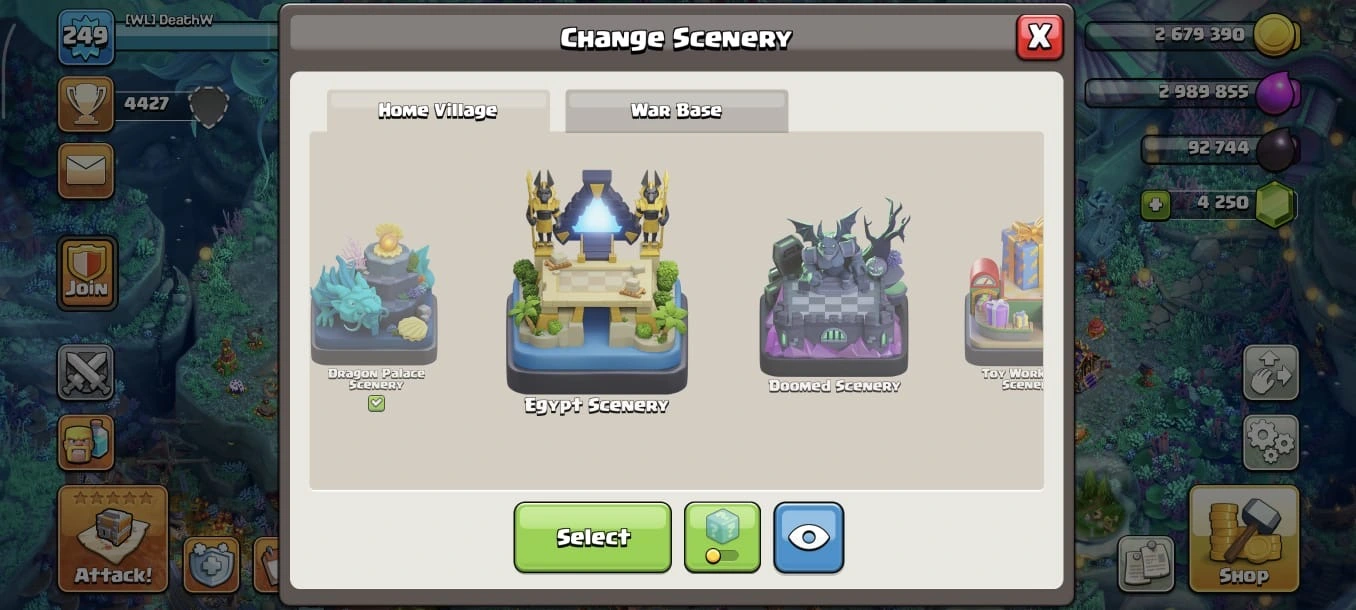Open the layout editor arrows icon
The image size is (1356, 610).
click(x=1271, y=373)
